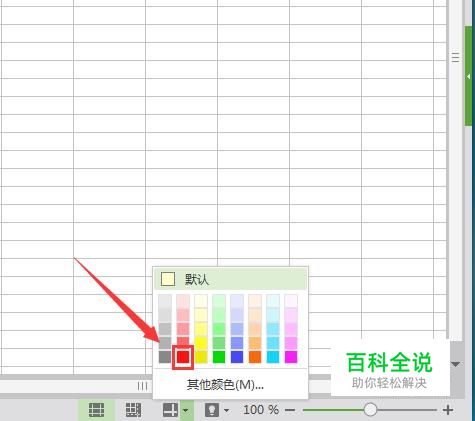
Task: Zoom in with the plus button
Action: 448,410
